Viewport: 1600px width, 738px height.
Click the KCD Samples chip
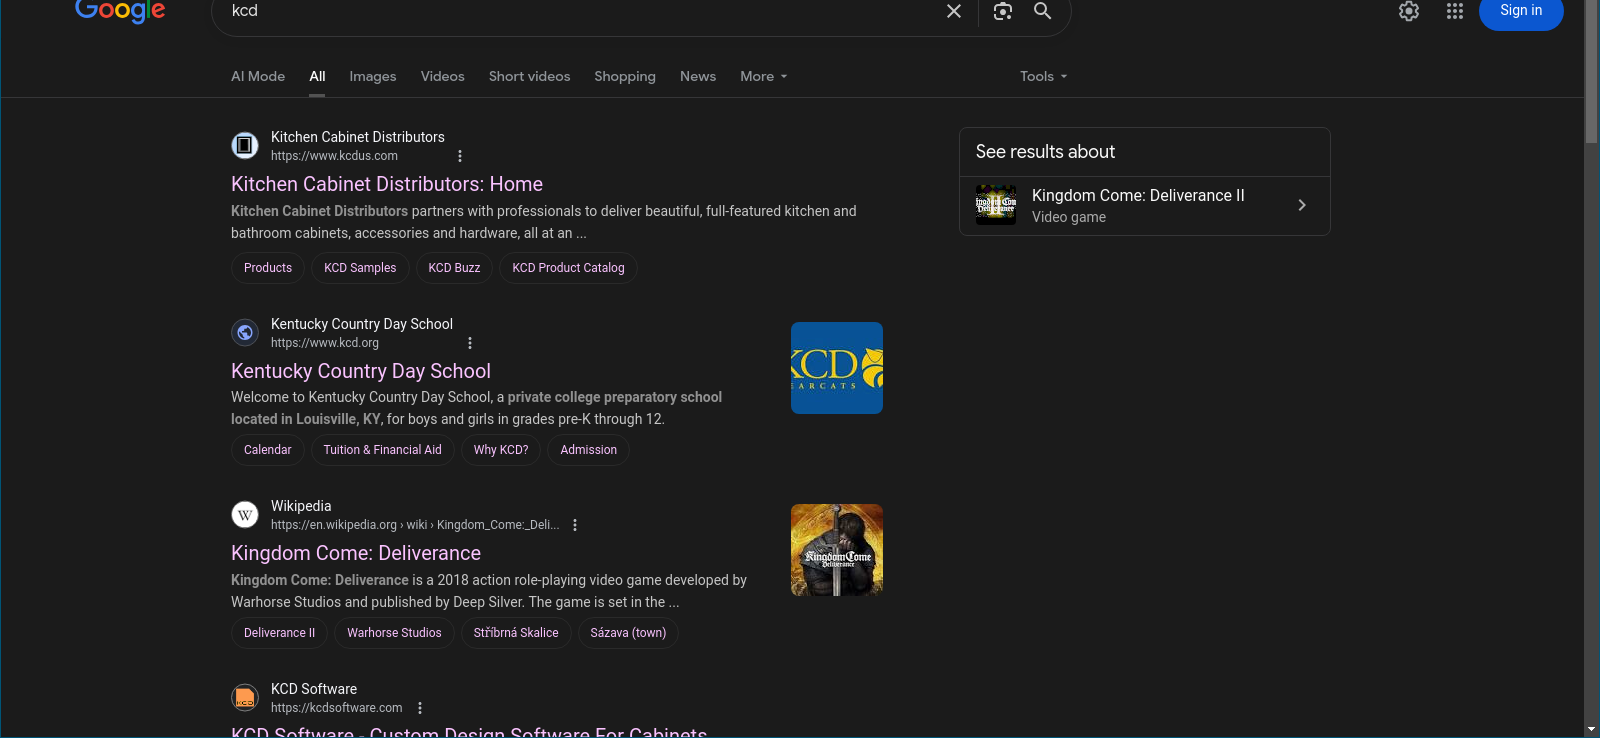point(360,268)
